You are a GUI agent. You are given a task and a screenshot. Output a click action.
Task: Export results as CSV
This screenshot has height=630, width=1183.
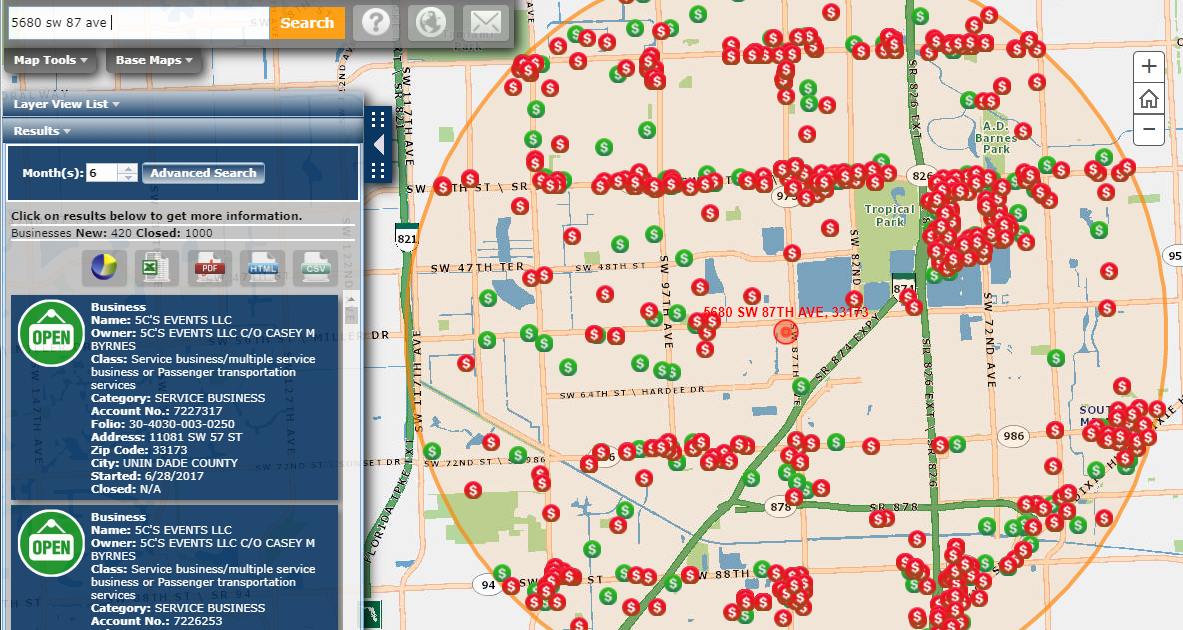pos(315,267)
